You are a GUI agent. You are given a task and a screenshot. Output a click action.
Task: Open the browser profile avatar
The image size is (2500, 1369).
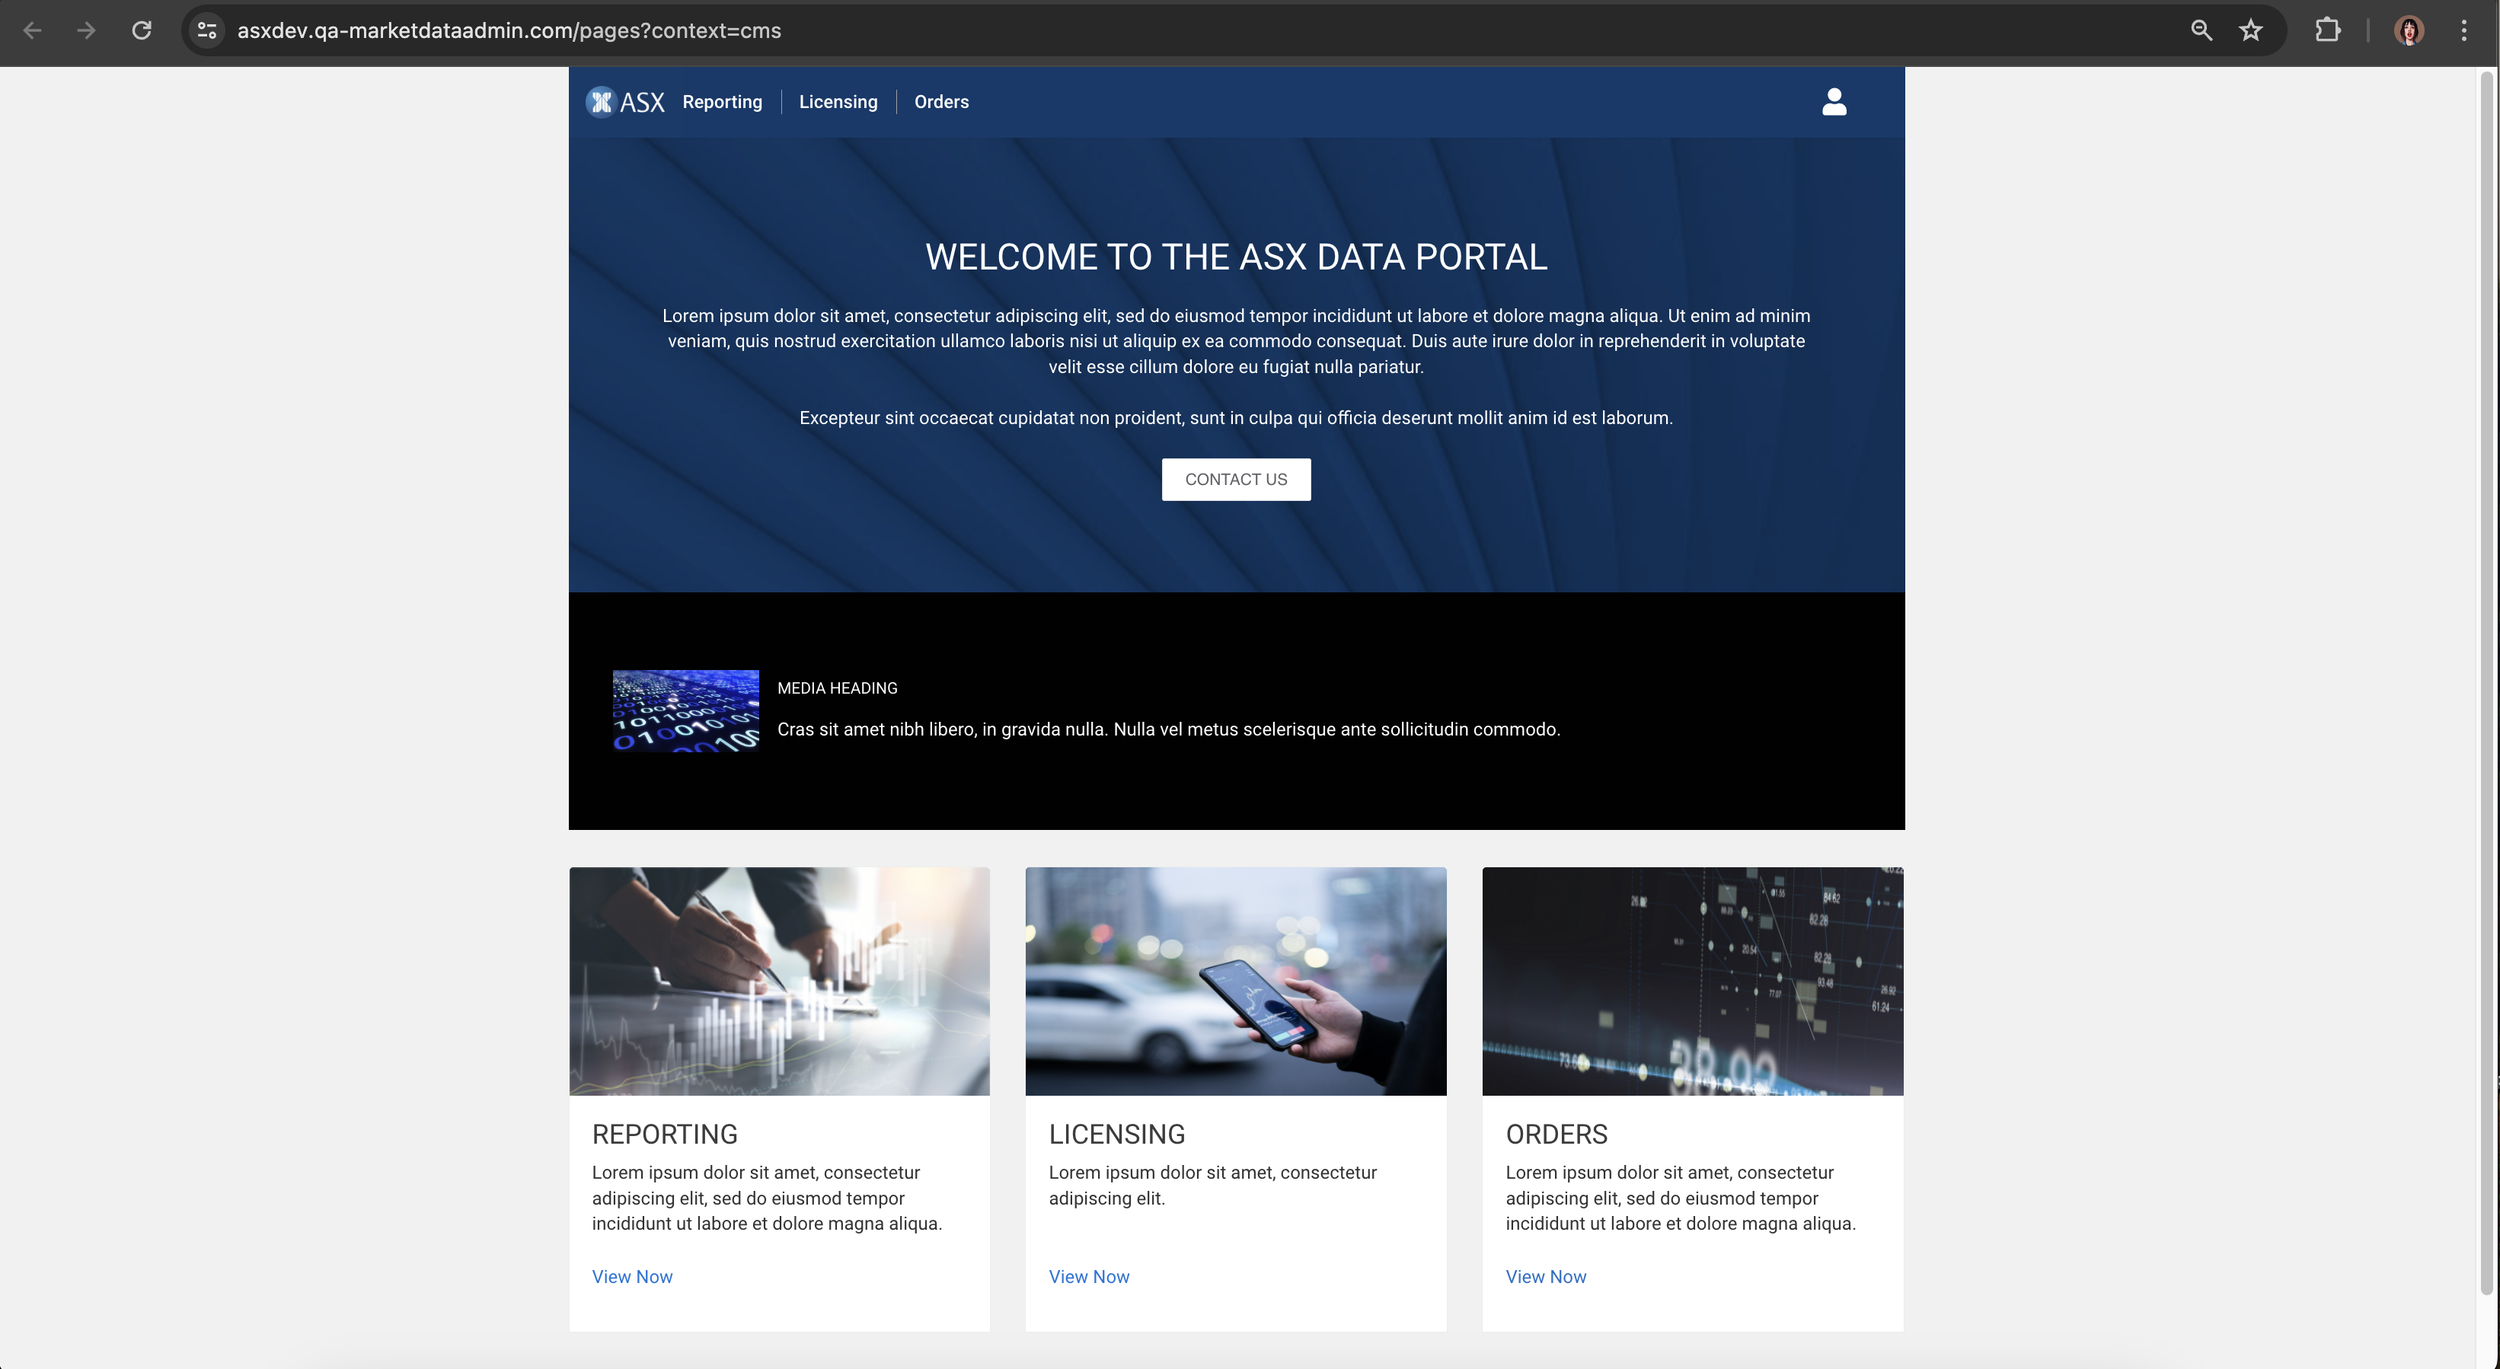click(2408, 30)
